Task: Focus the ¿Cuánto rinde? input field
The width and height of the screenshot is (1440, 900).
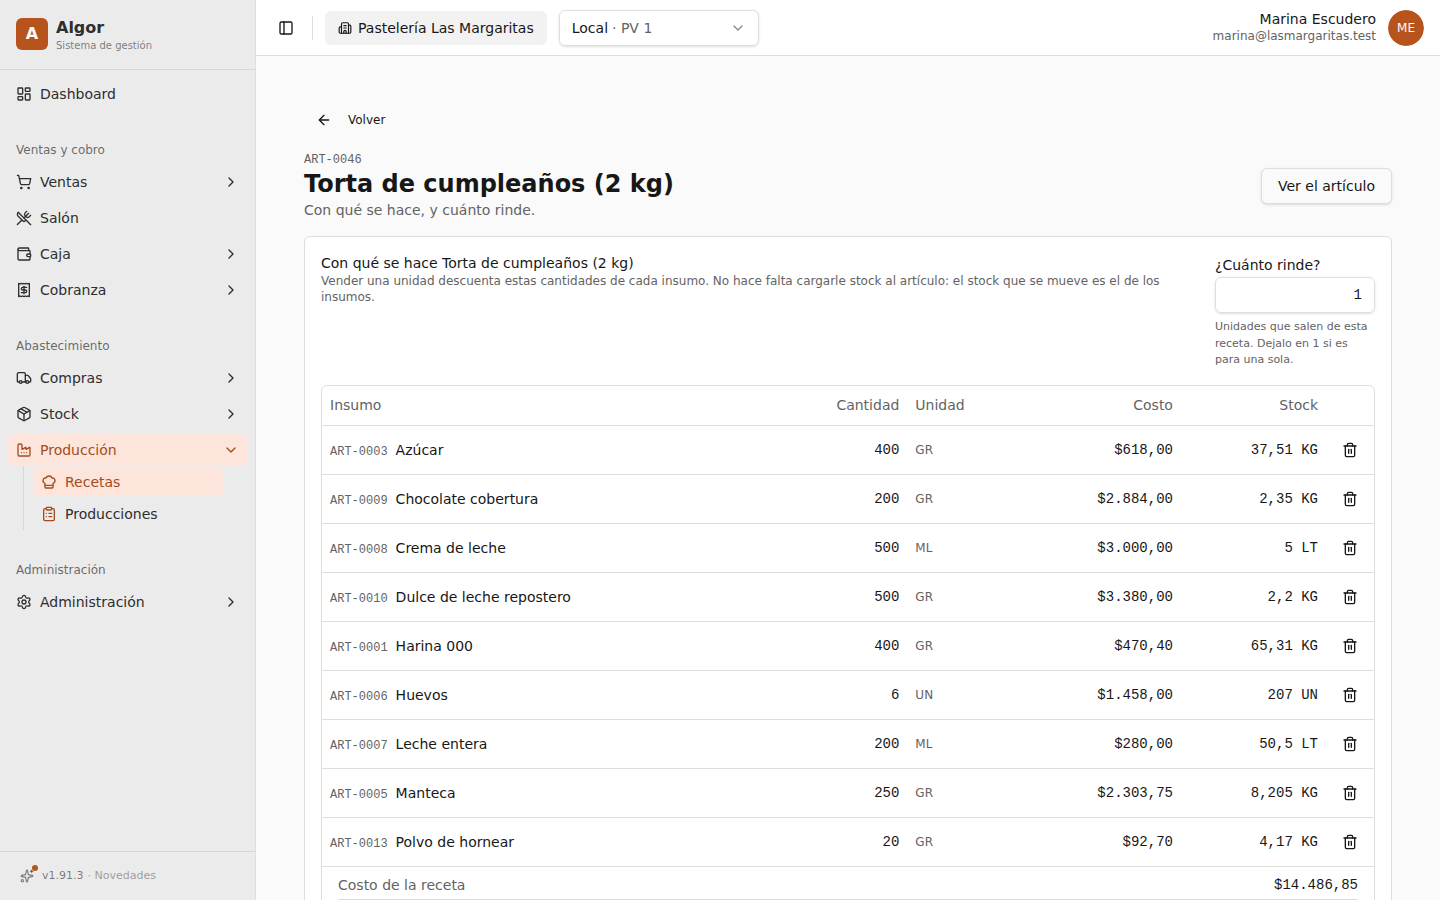Action: (x=1294, y=295)
